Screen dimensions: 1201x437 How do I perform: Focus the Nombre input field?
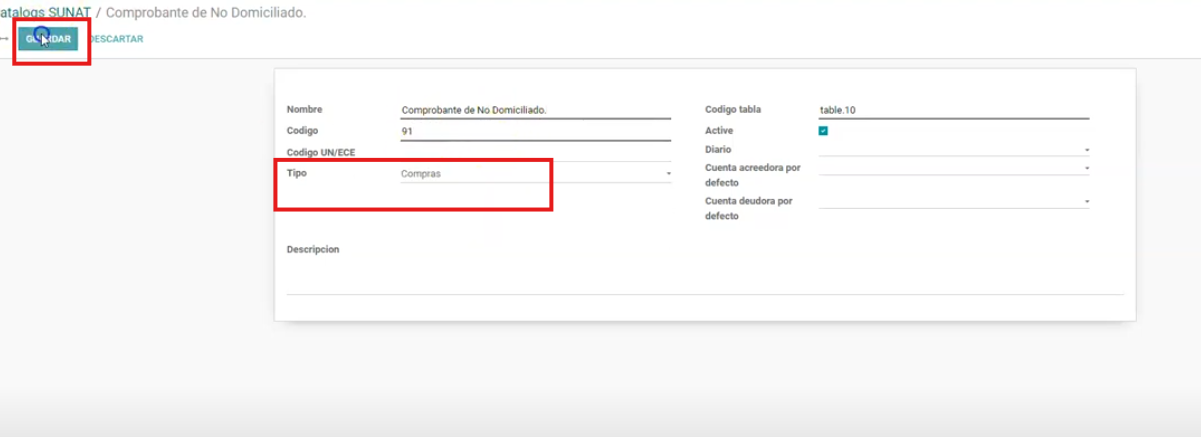(534, 110)
